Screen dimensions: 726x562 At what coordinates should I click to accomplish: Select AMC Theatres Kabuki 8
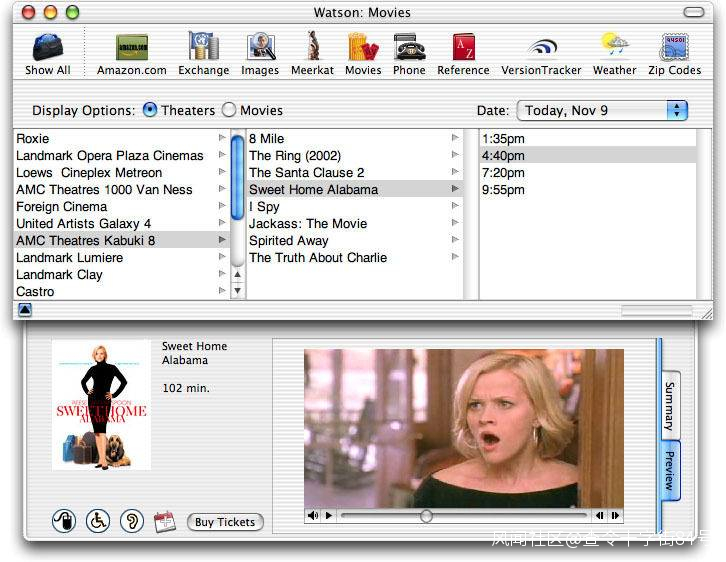click(x=121, y=240)
